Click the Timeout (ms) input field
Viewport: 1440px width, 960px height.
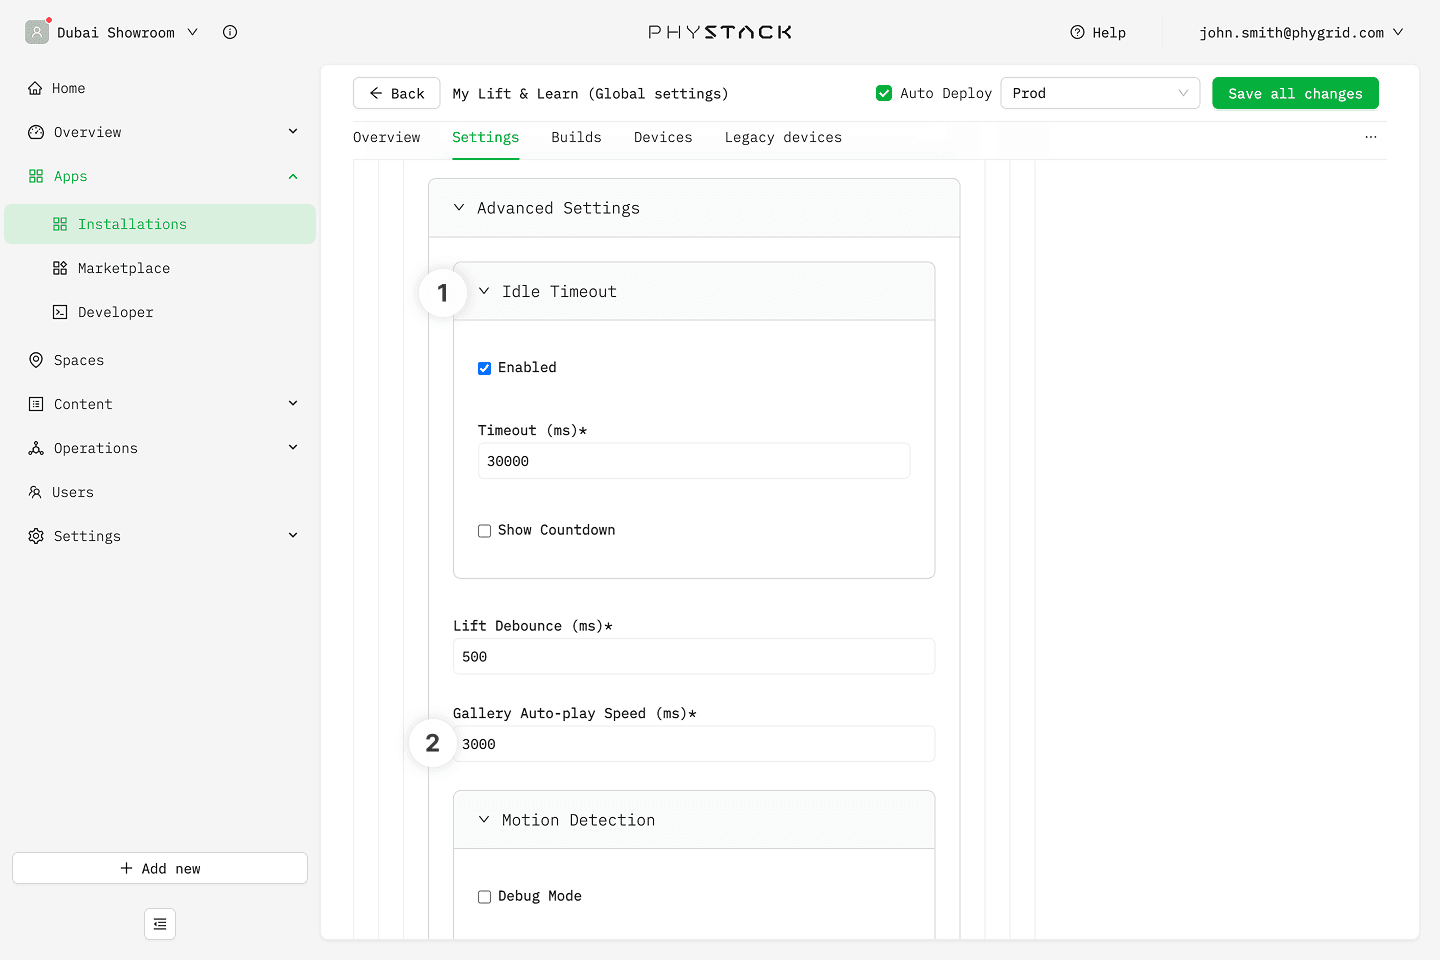[694, 461]
